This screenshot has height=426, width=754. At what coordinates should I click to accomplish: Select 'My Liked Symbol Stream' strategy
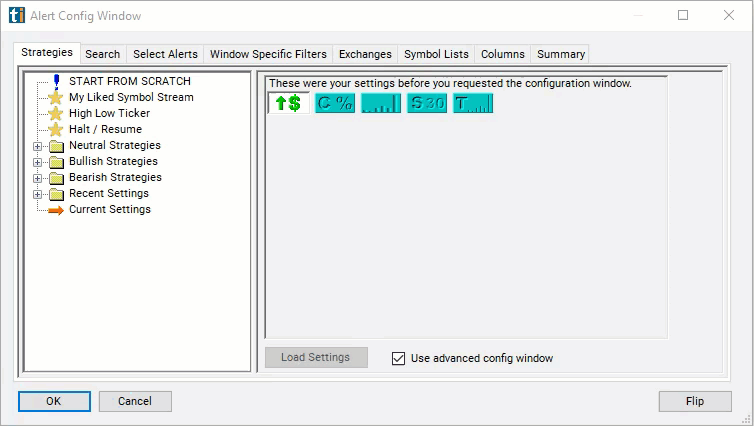[x=131, y=97]
